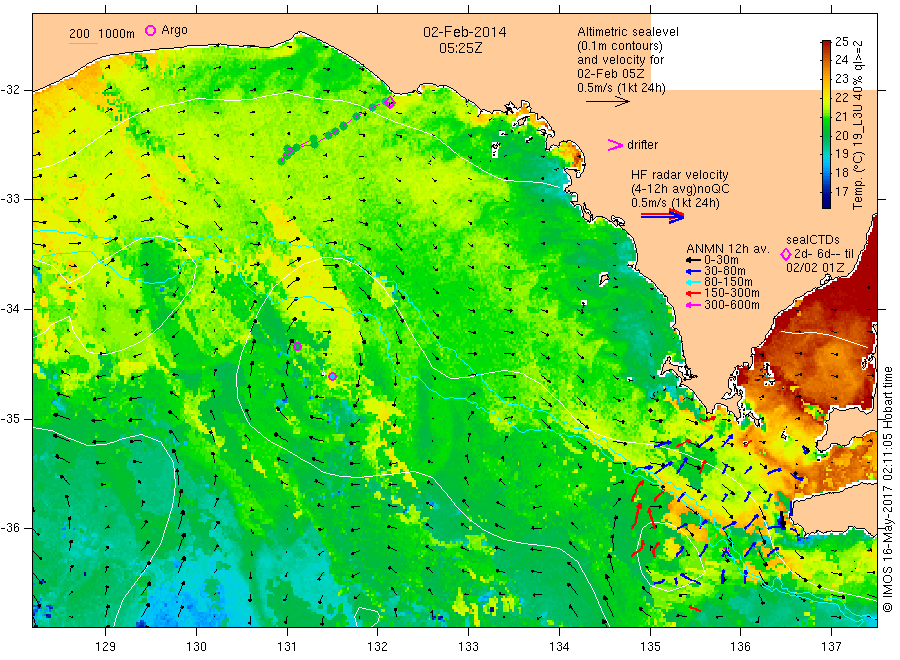
Task: Click the 19 tick label on the colorbar
Action: click(x=841, y=154)
